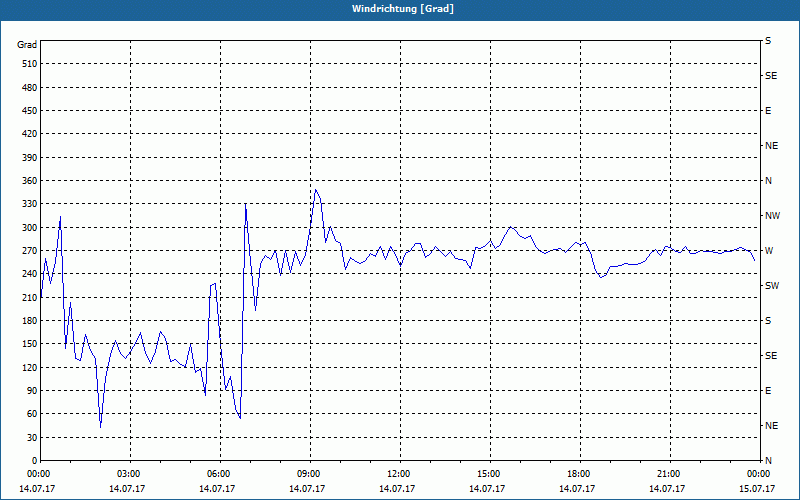This screenshot has width=800, height=500.
Task: Select the W compass label
Action: point(769,251)
